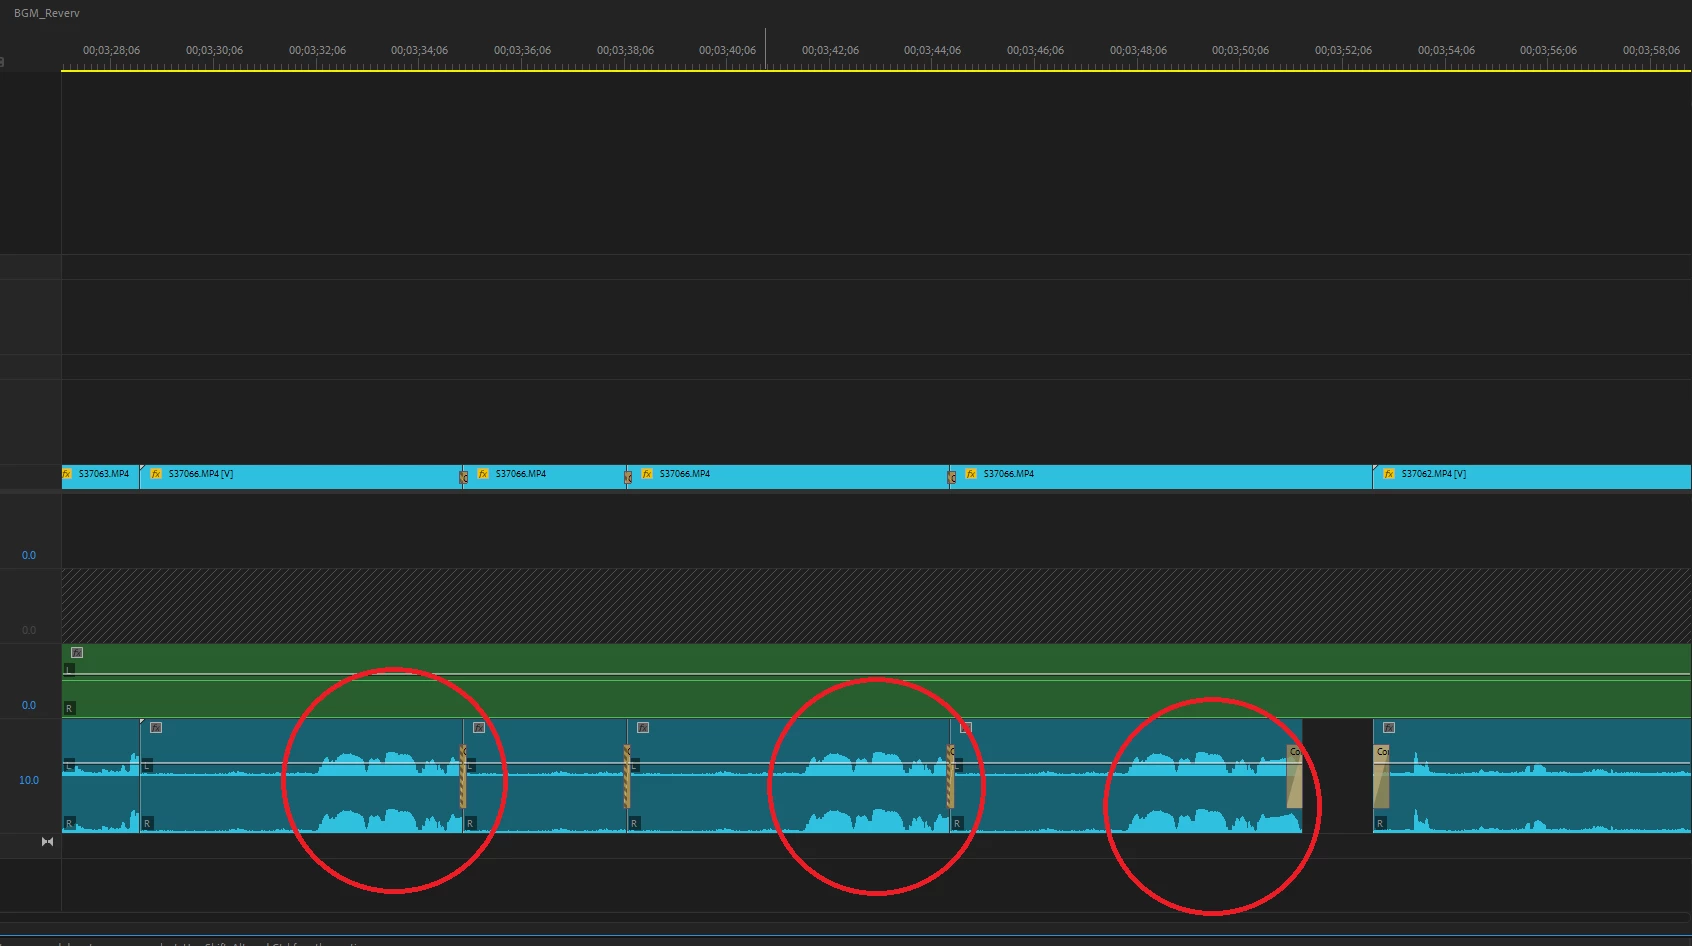Image resolution: width=1692 pixels, height=946 pixels.
Task: Click the 10.0 track volume value
Action: pyautogui.click(x=29, y=780)
